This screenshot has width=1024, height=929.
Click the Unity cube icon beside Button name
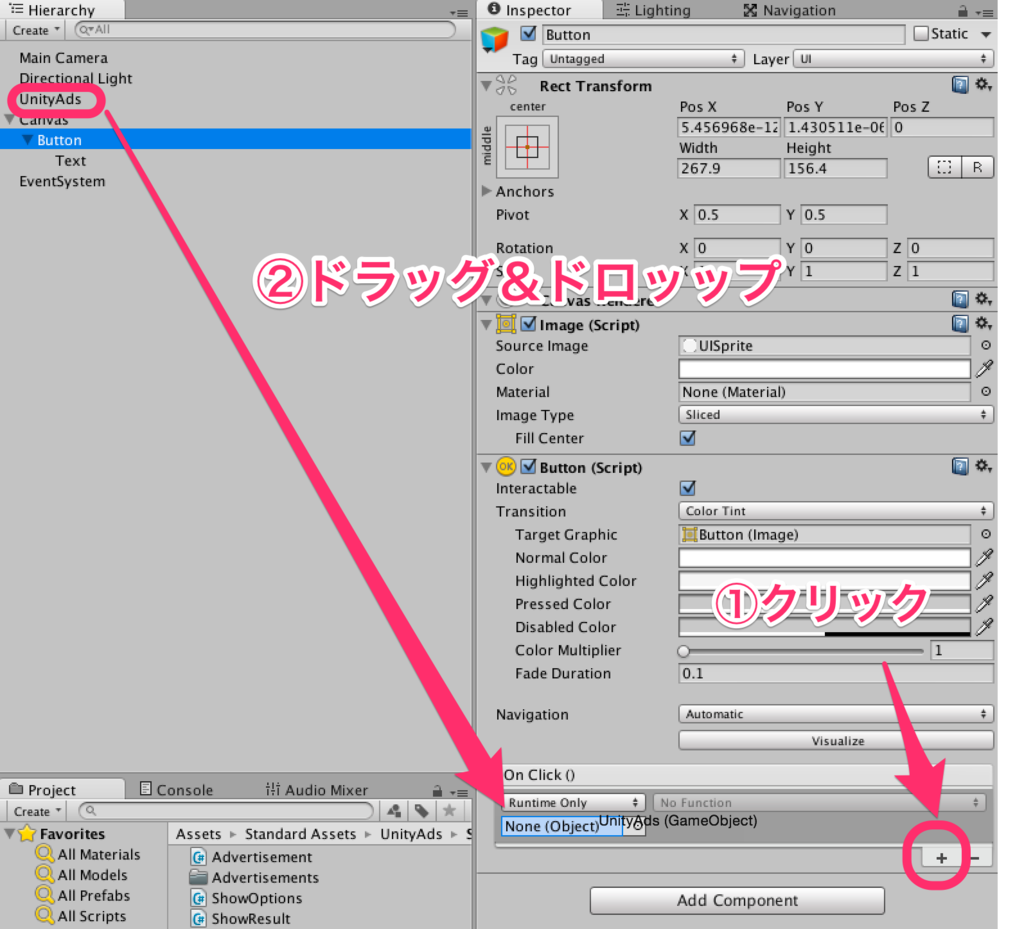click(495, 33)
